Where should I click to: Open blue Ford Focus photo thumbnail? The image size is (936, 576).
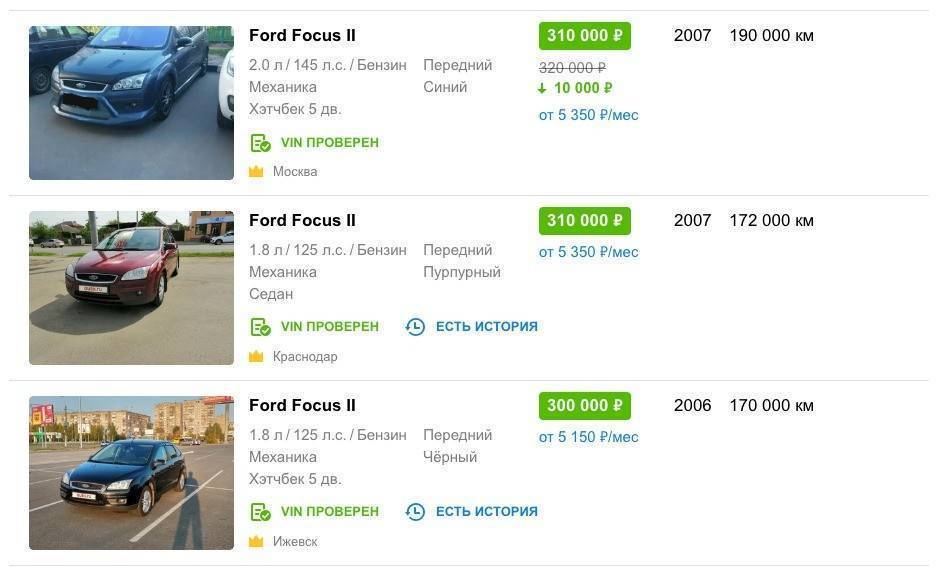[x=131, y=103]
